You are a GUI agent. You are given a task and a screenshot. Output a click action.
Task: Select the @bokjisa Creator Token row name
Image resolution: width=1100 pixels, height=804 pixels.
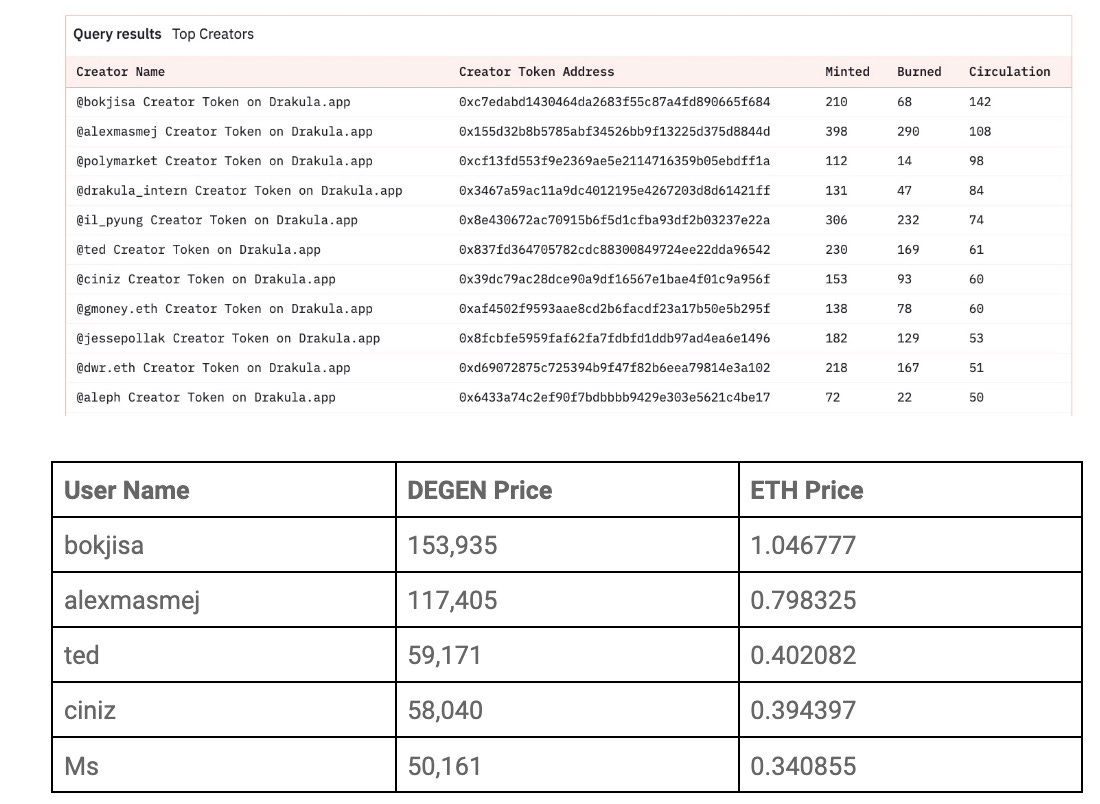[x=213, y=102]
